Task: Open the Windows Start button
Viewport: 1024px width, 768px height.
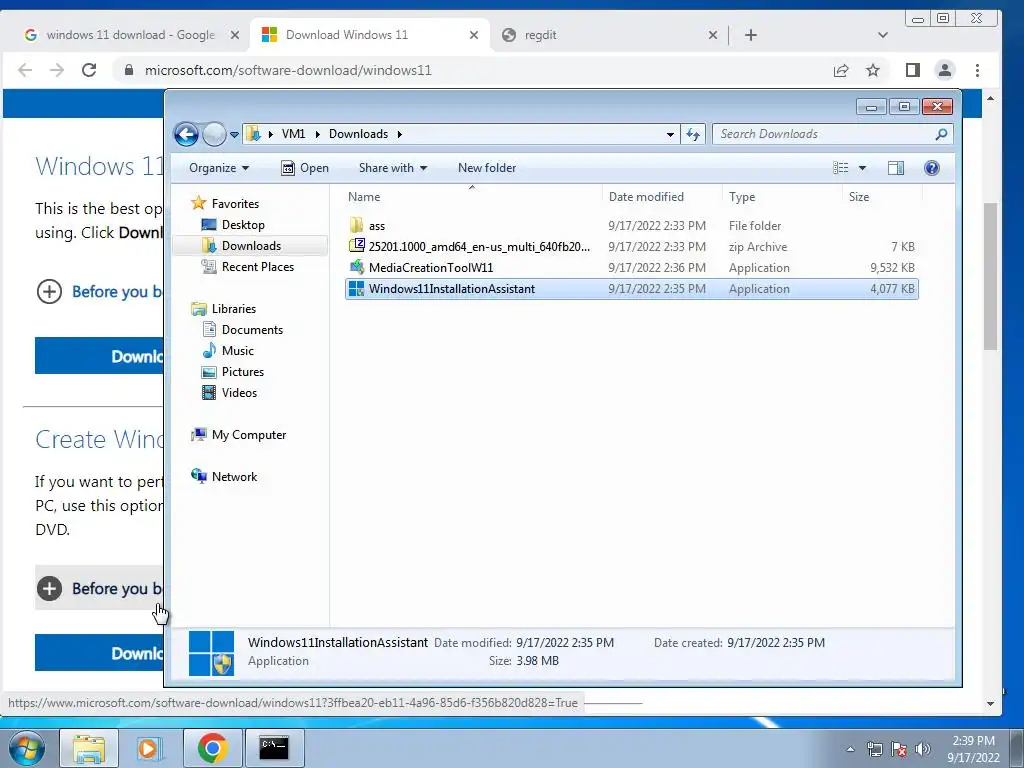Action: coord(27,748)
